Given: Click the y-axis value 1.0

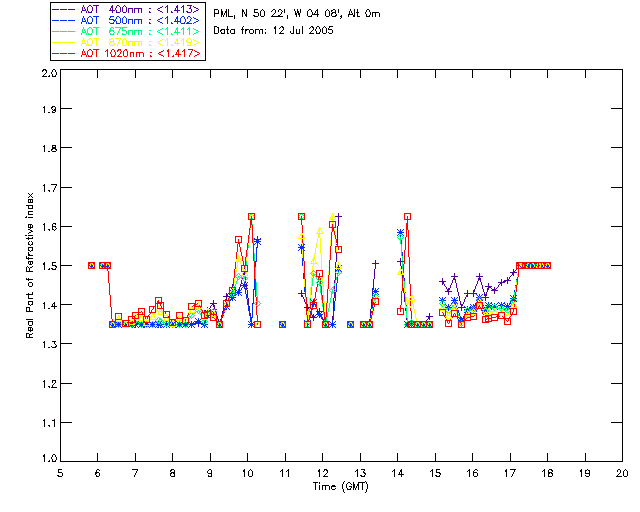Looking at the screenshot, I should pyautogui.click(x=49, y=458).
